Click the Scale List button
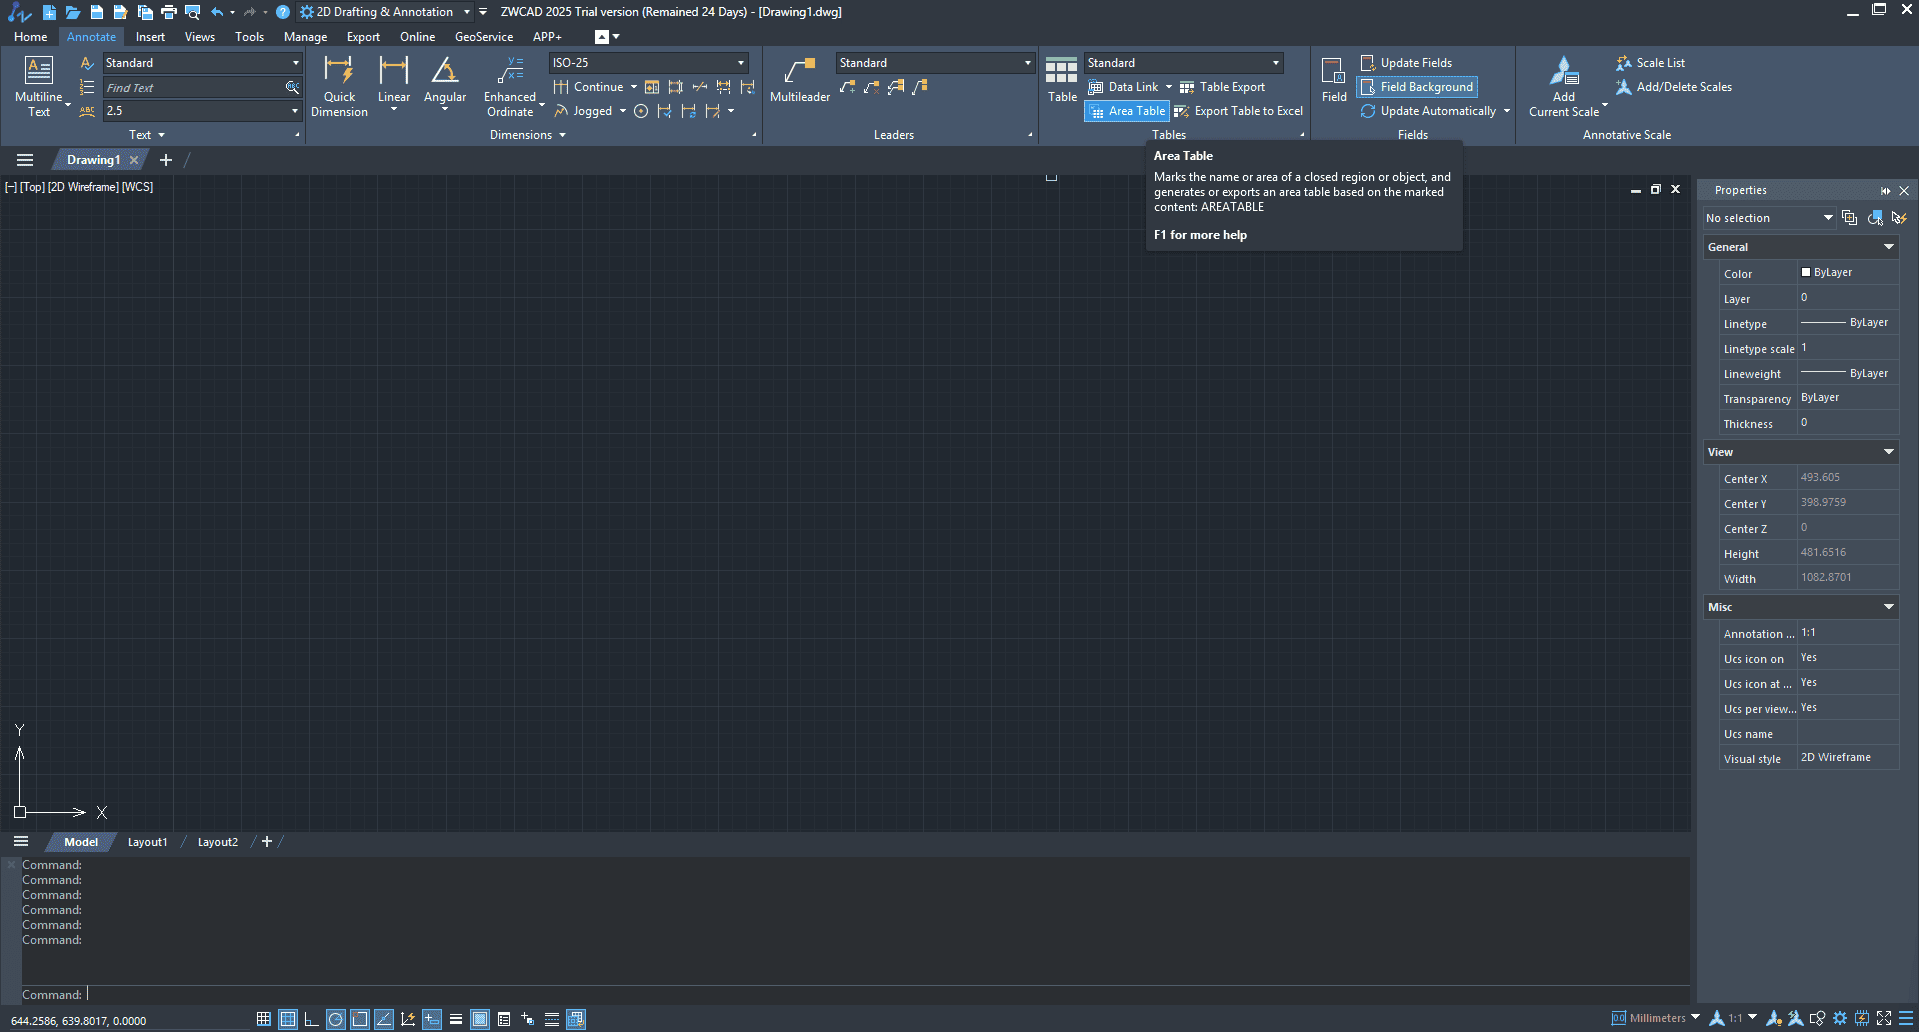The width and height of the screenshot is (1919, 1032). click(1650, 63)
